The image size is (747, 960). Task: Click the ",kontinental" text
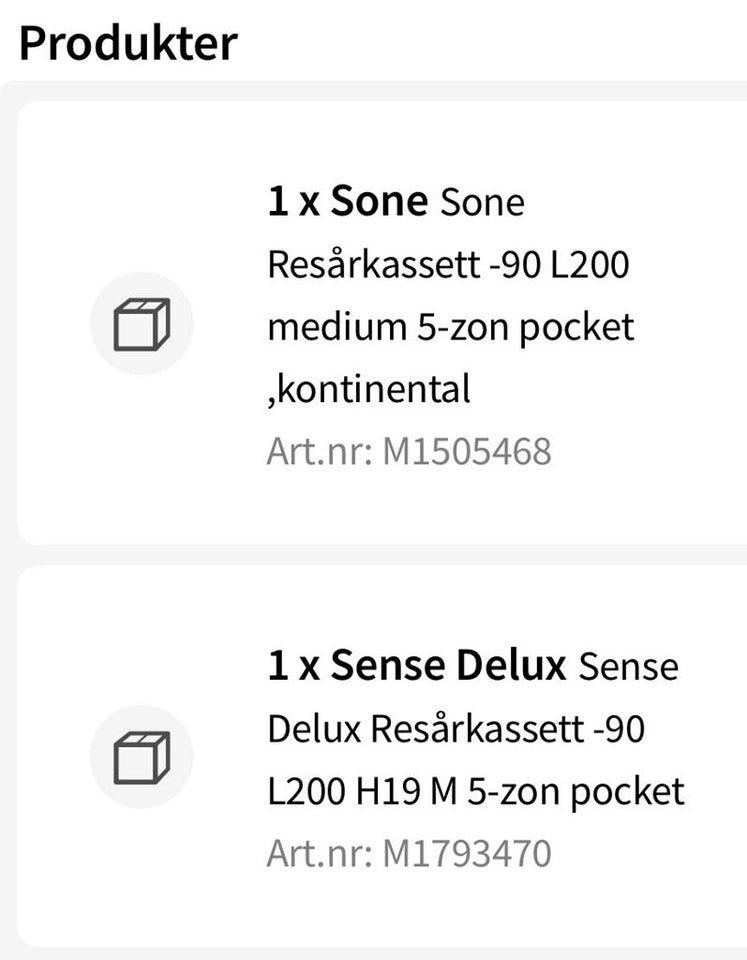point(368,389)
